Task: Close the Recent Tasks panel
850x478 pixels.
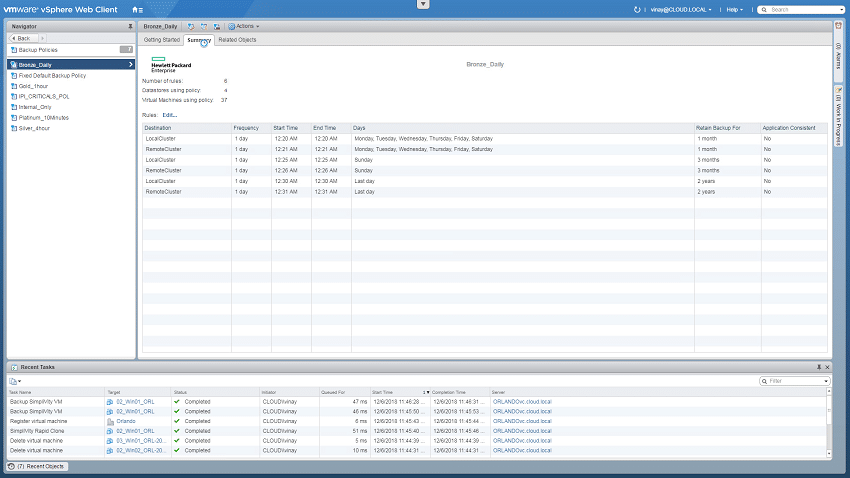Action: tap(827, 367)
